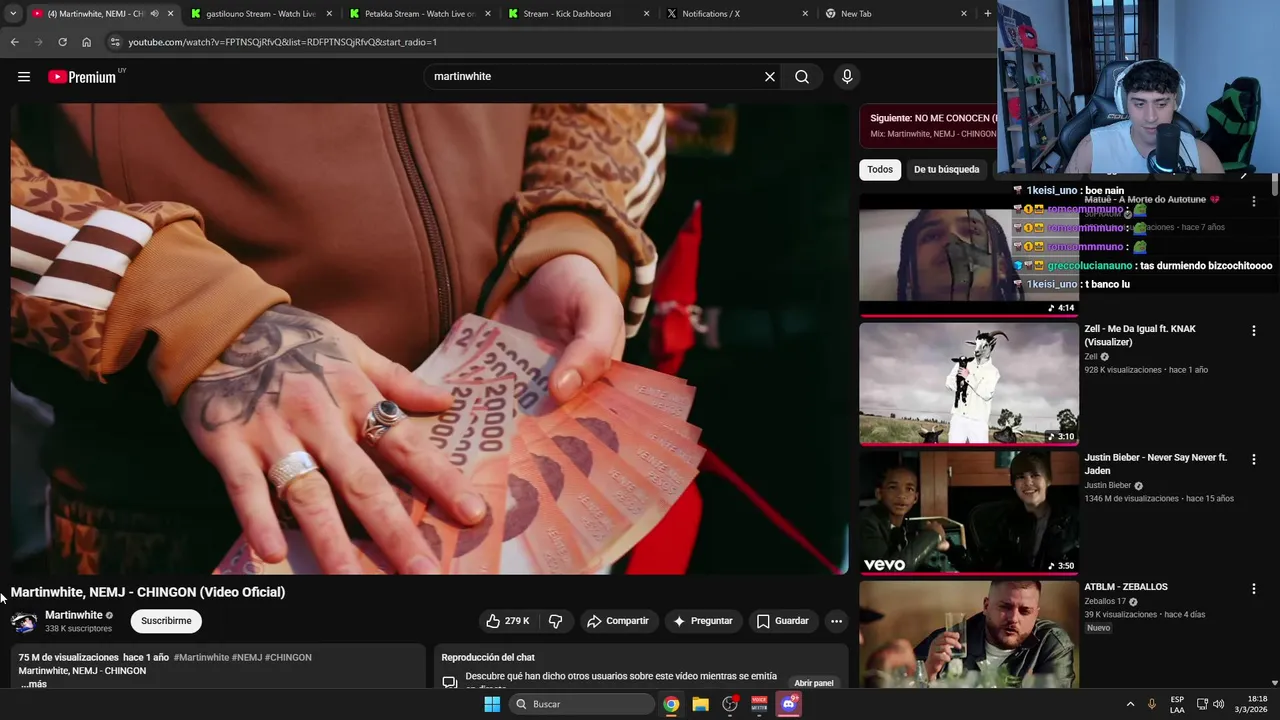This screenshot has height=720, width=1280.
Task: Click Suscribirme button
Action: click(166, 621)
